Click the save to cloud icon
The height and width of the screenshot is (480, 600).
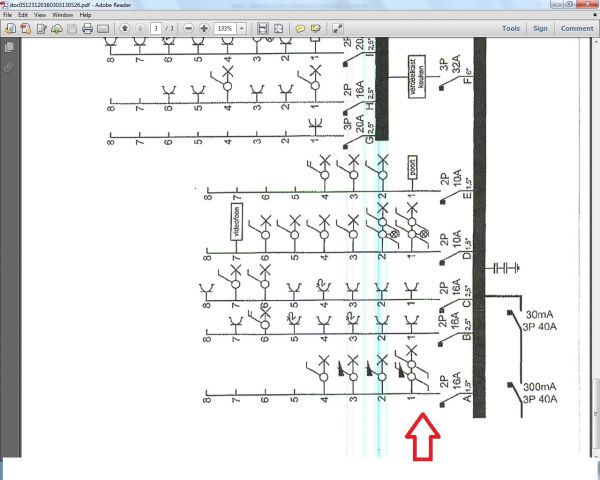click(x=57, y=28)
